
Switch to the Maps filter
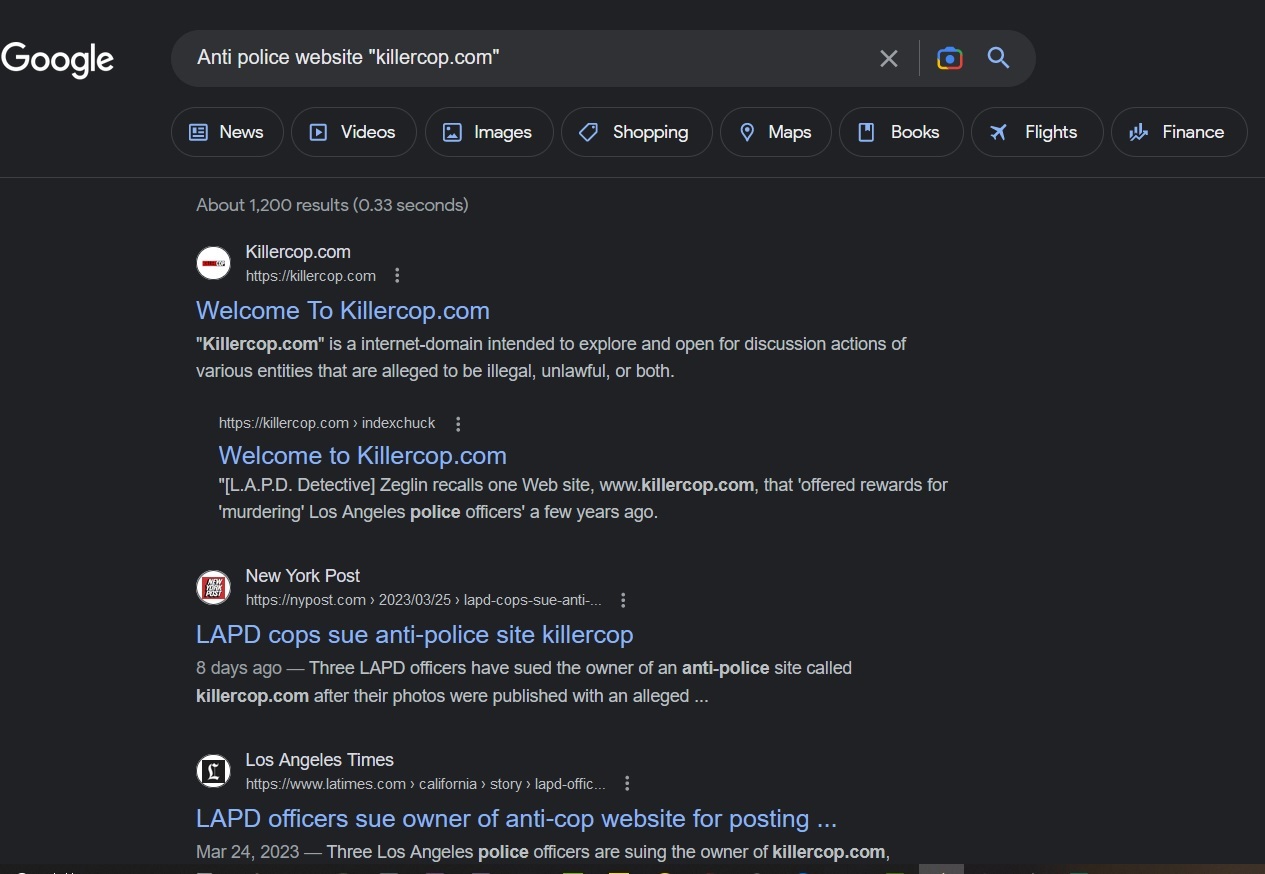(775, 132)
